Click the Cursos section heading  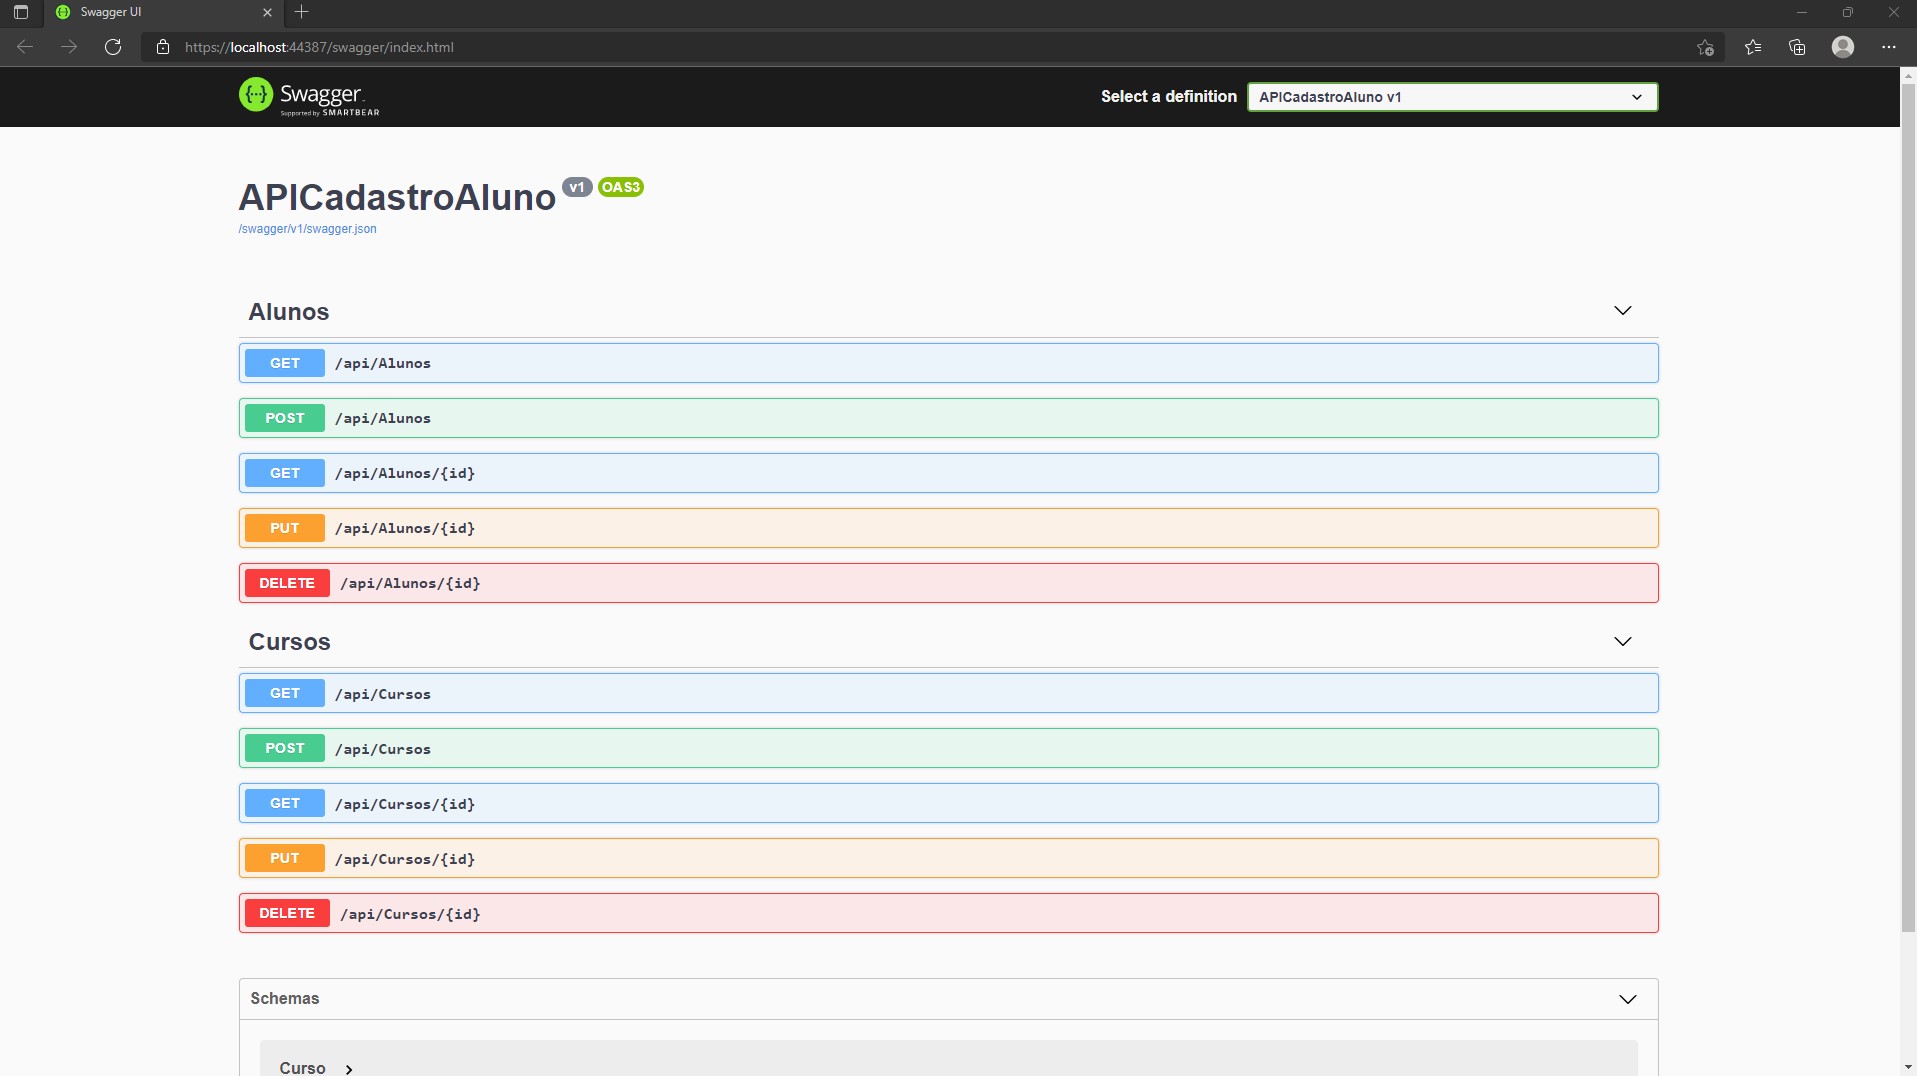point(289,642)
